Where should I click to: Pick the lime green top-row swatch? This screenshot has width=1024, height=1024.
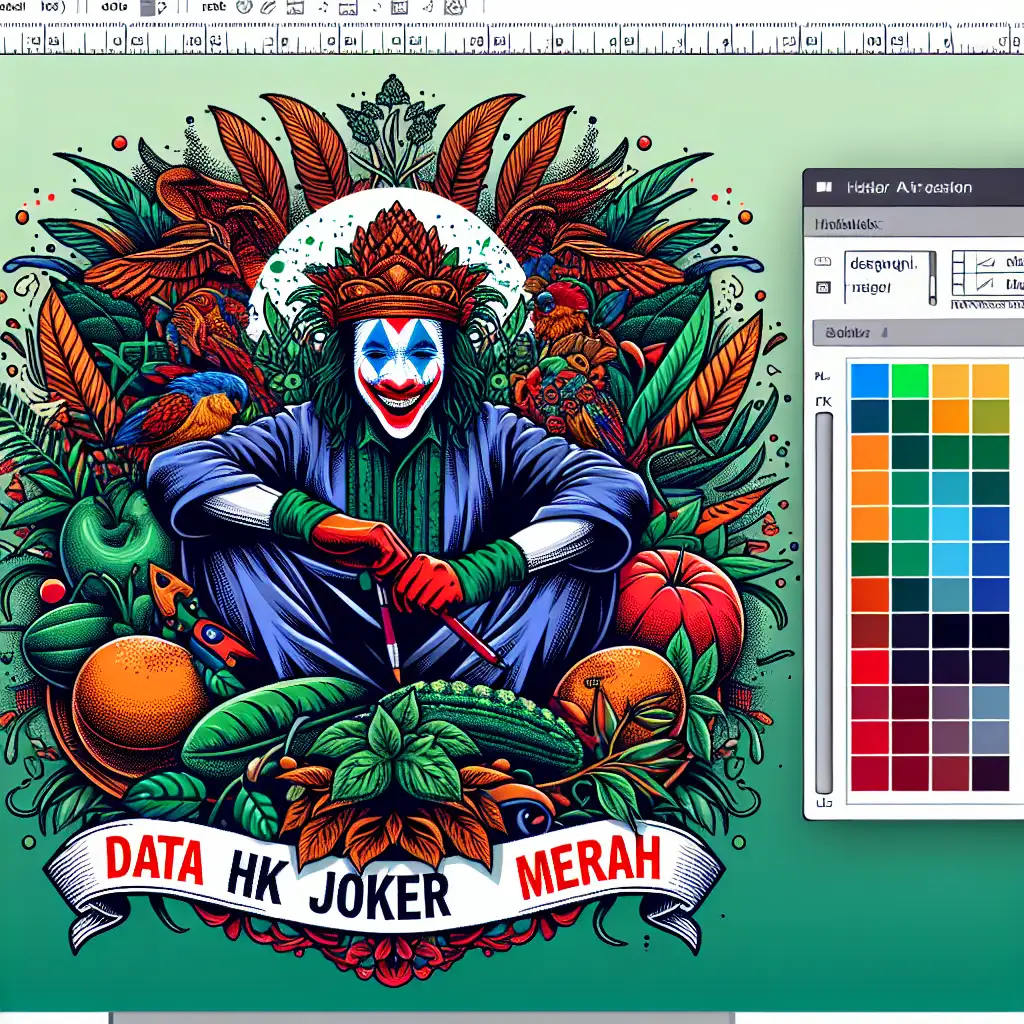910,381
